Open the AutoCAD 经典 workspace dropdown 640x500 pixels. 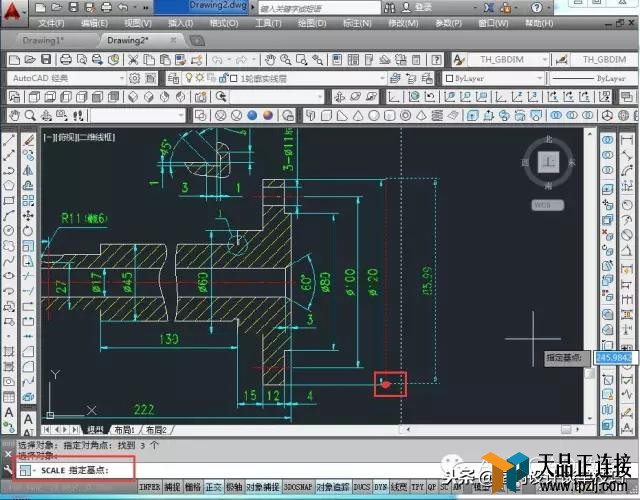coord(67,78)
